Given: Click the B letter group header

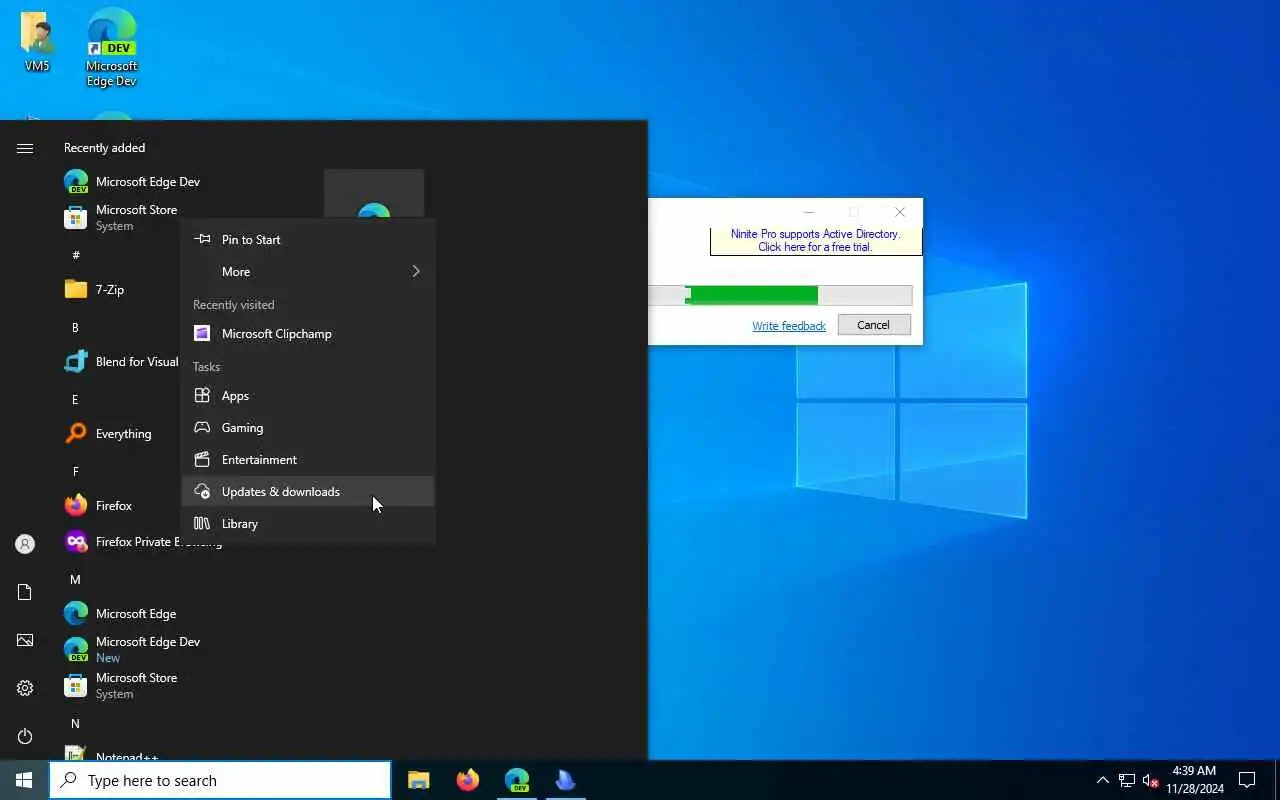Looking at the screenshot, I should [x=75, y=328].
